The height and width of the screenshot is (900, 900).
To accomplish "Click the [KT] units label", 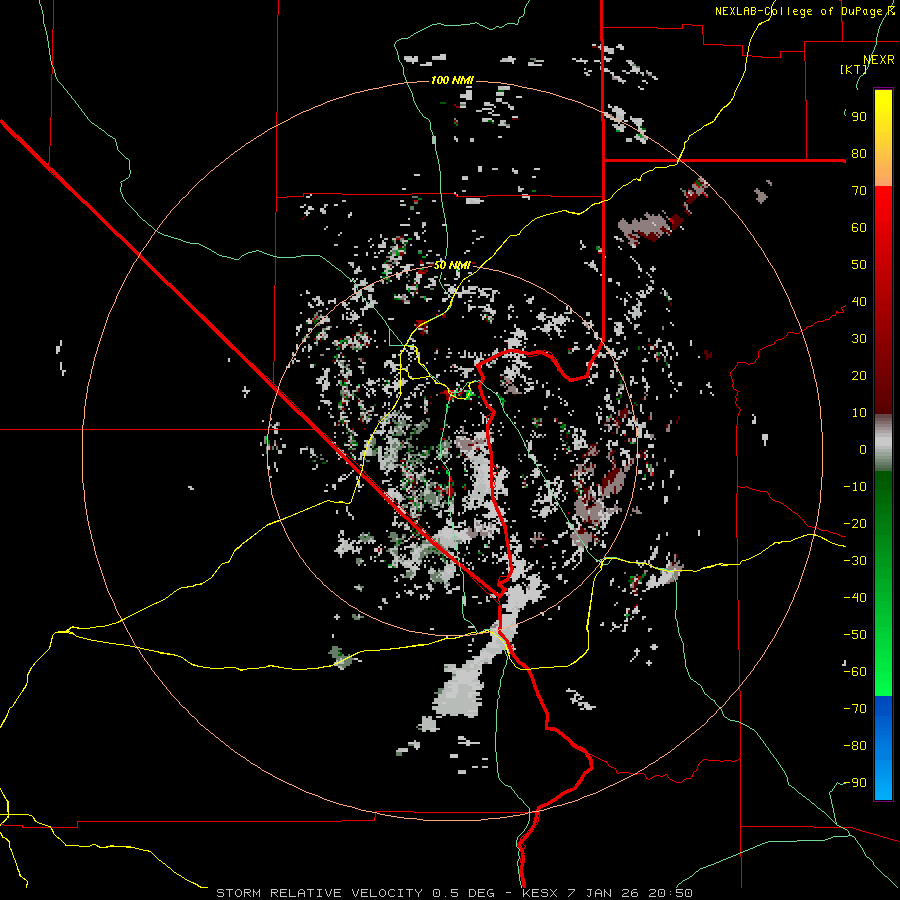I will point(853,69).
